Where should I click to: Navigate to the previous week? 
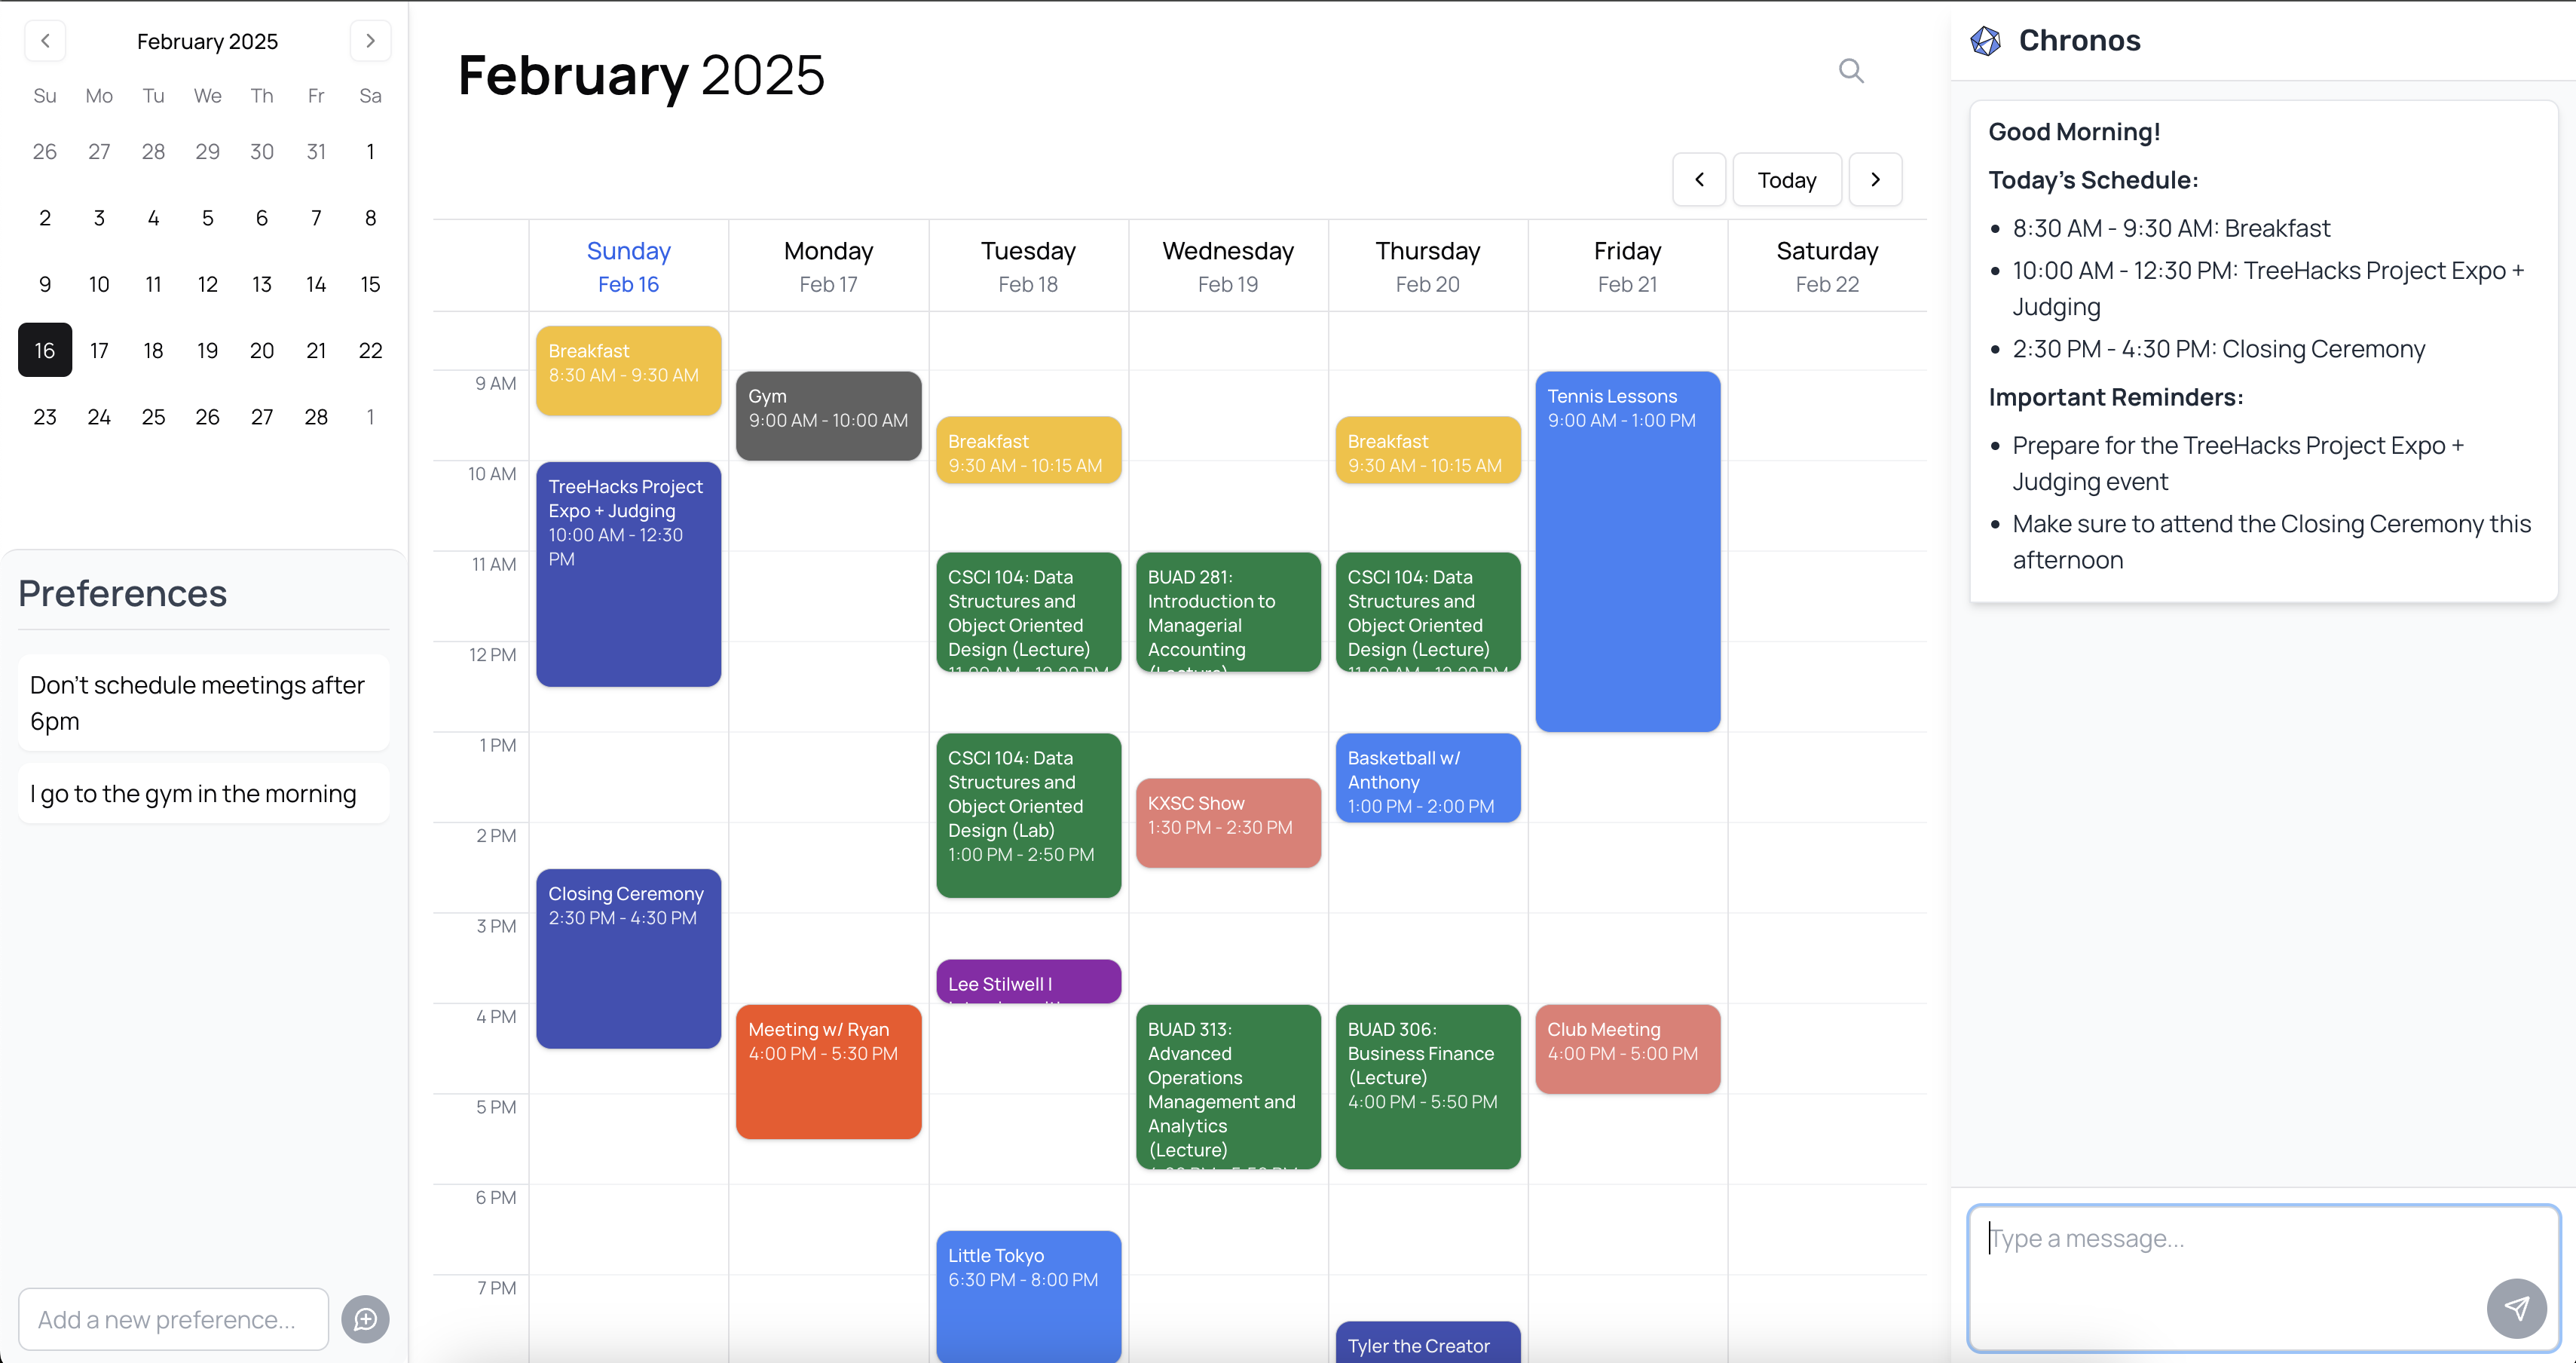(1699, 180)
